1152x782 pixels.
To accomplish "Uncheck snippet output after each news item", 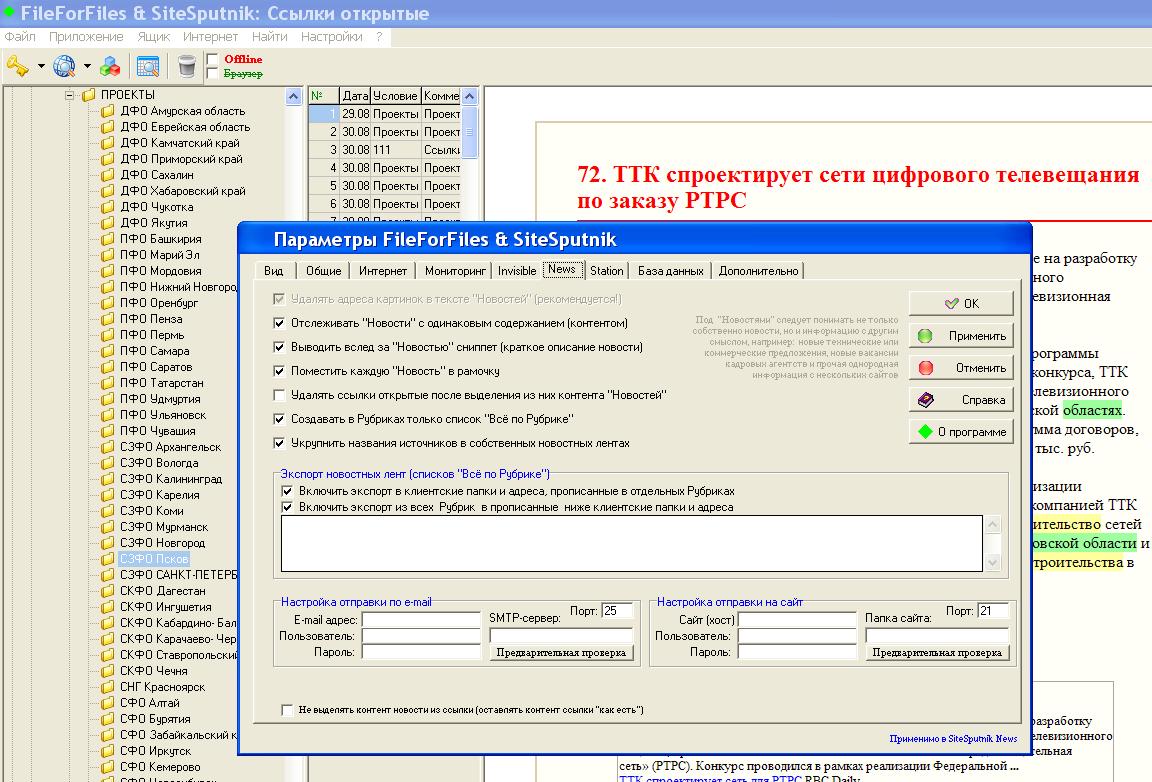I will click(279, 347).
